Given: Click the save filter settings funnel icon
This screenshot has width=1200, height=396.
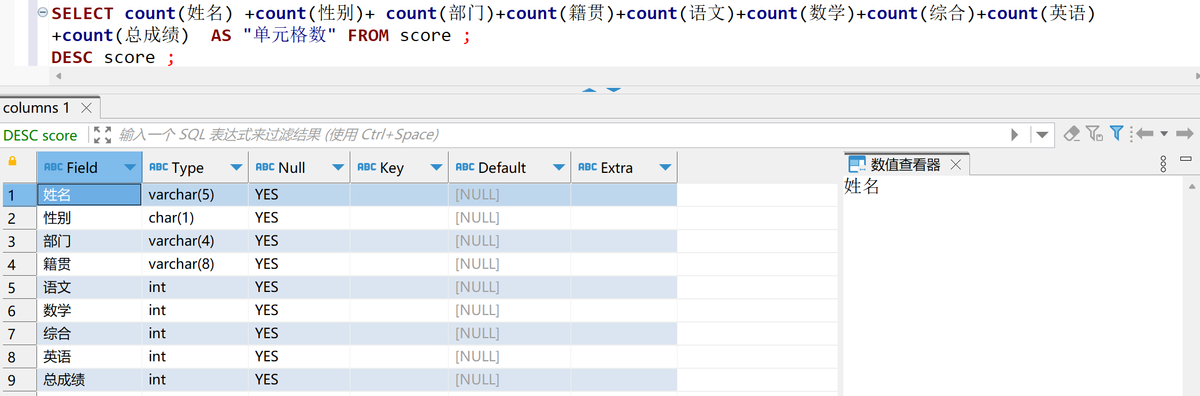Looking at the screenshot, I should (x=1094, y=133).
